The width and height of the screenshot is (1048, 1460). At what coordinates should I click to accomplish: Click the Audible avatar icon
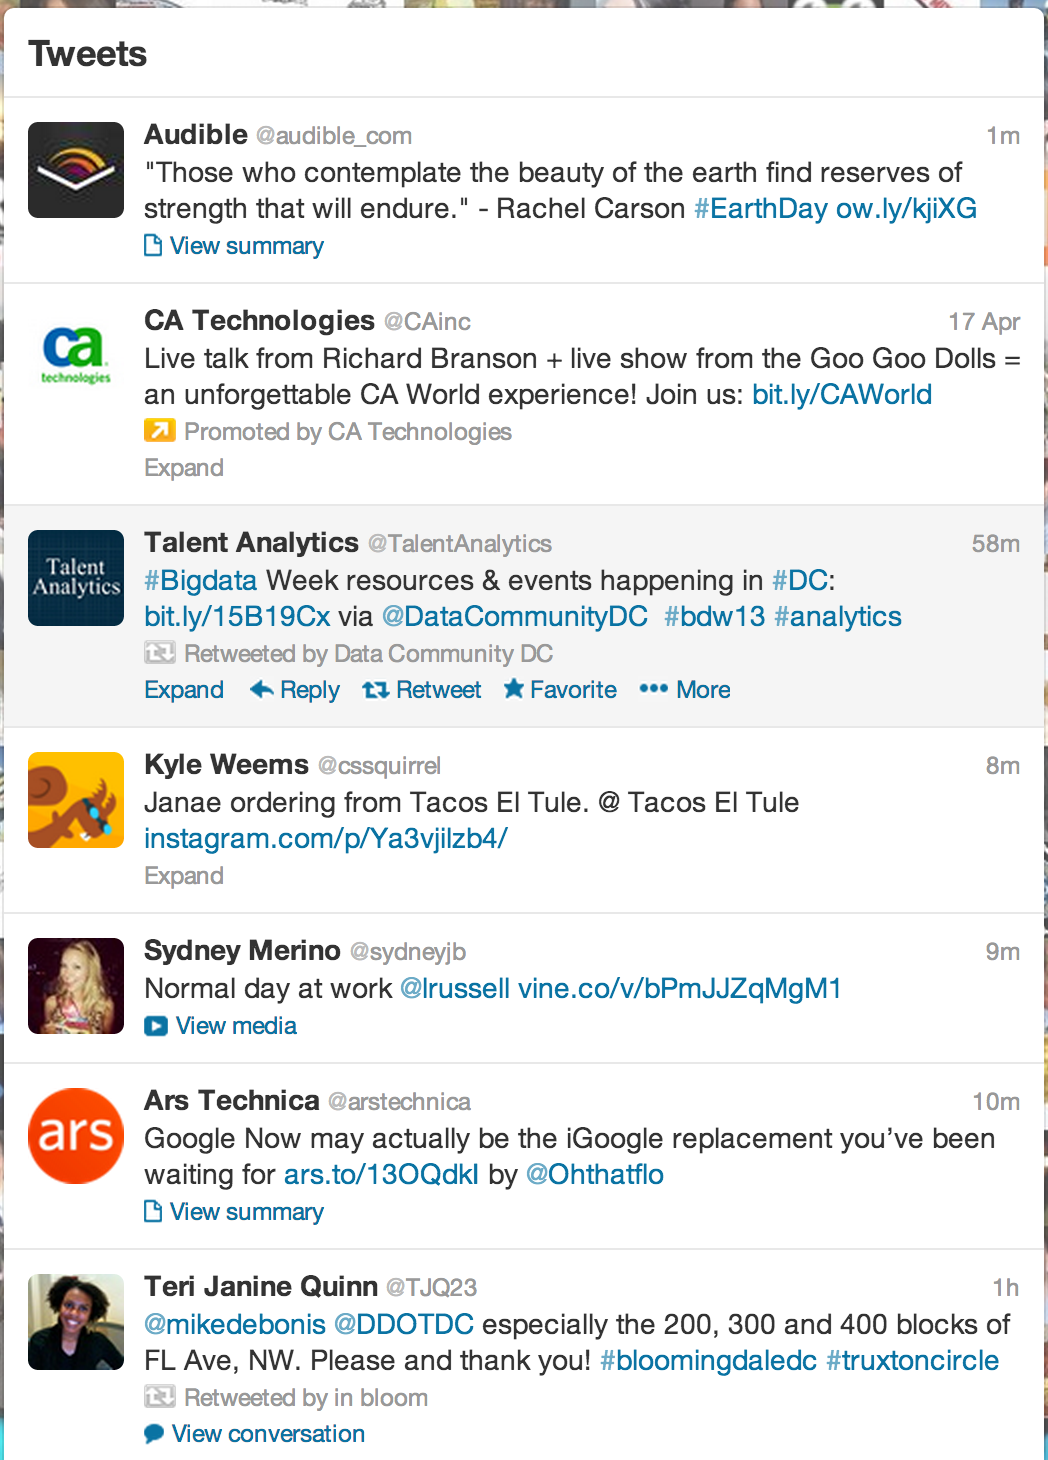point(76,170)
